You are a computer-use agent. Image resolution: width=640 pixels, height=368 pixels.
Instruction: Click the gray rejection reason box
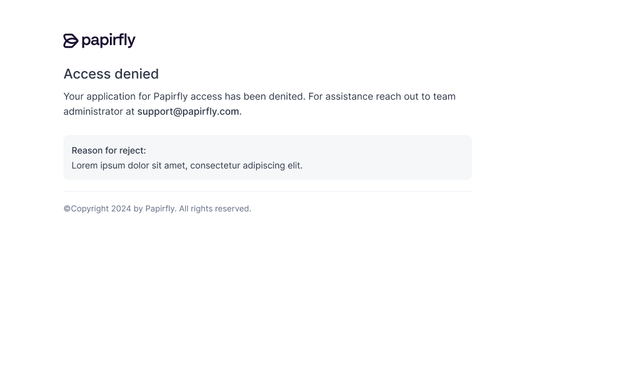point(267,157)
